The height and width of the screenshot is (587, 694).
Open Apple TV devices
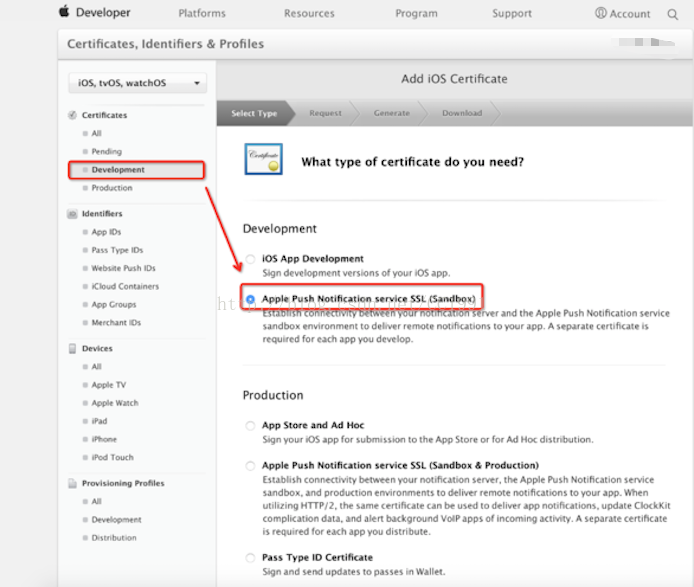point(109,385)
